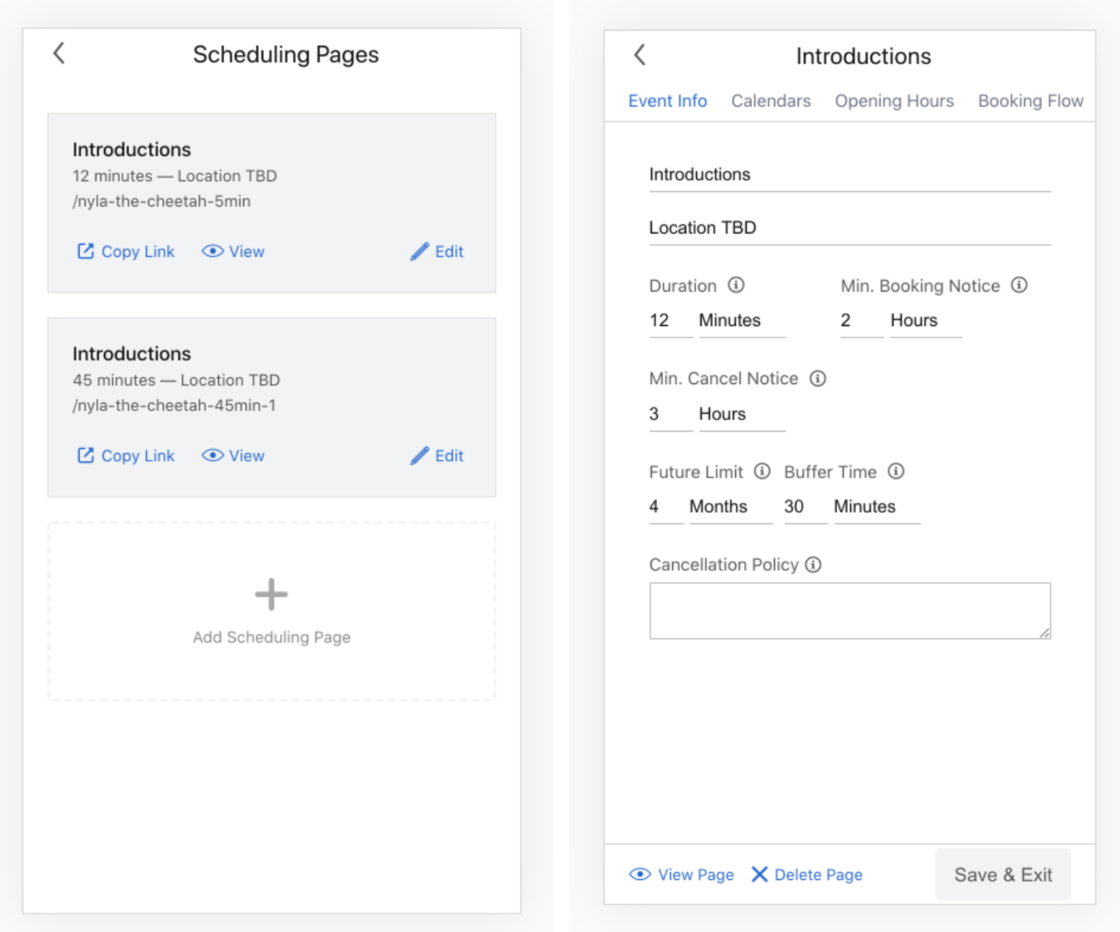
Task: Open the Months selector under Future Limit
Action: click(x=716, y=506)
